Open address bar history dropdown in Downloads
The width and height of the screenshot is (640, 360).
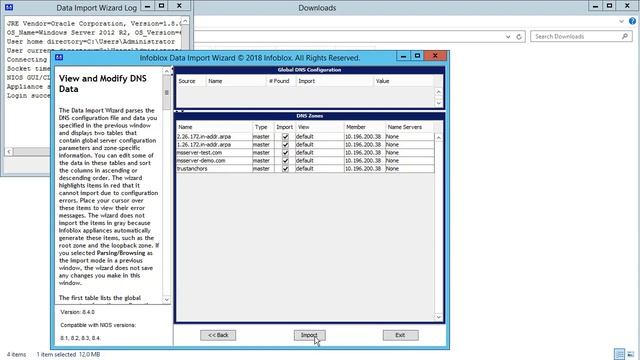pyautogui.click(x=508, y=37)
